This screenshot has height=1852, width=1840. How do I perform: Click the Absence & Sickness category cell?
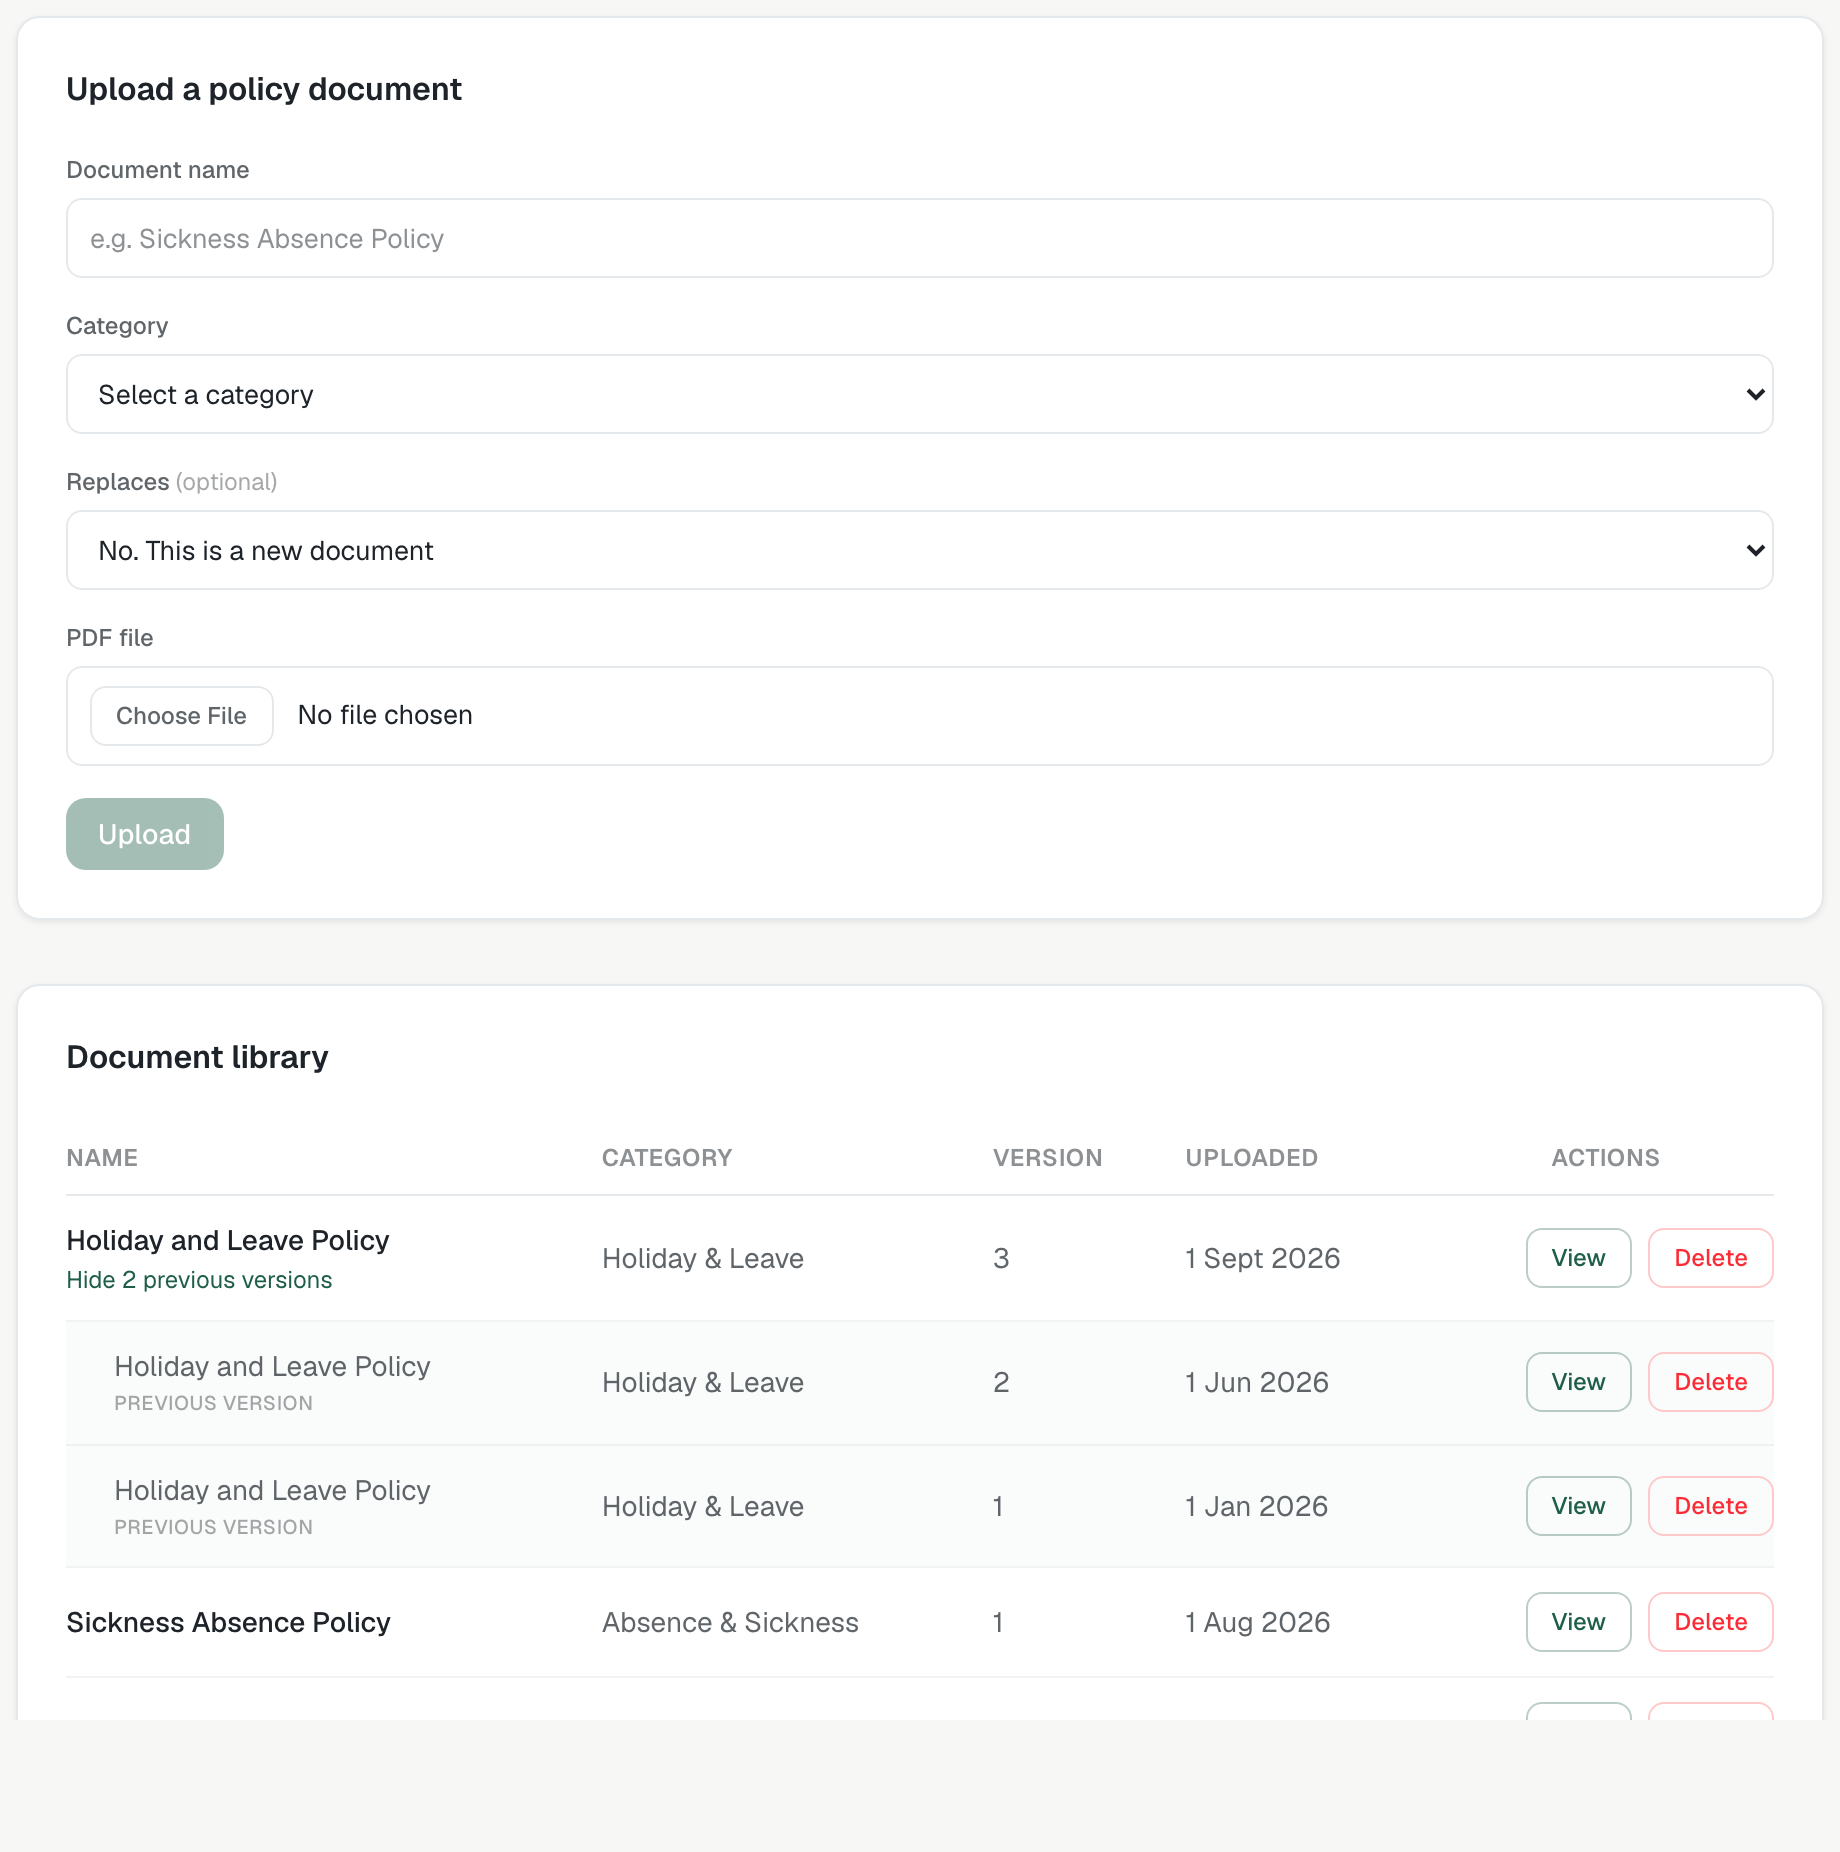tap(730, 1622)
